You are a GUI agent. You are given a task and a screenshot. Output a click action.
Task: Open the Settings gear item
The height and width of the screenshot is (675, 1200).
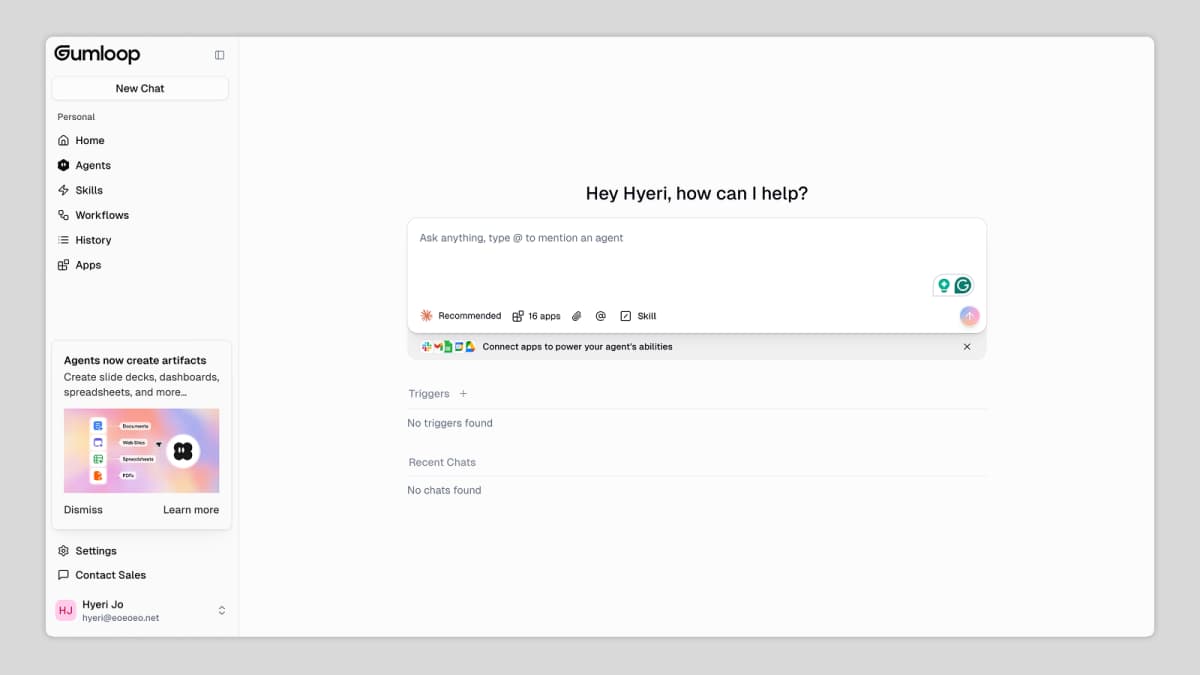[x=87, y=551]
